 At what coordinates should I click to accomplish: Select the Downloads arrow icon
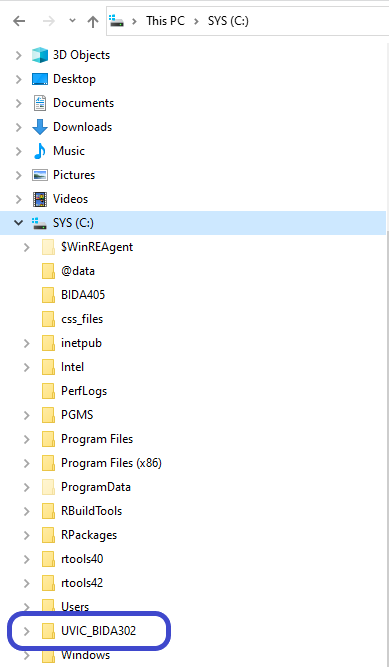point(40,127)
